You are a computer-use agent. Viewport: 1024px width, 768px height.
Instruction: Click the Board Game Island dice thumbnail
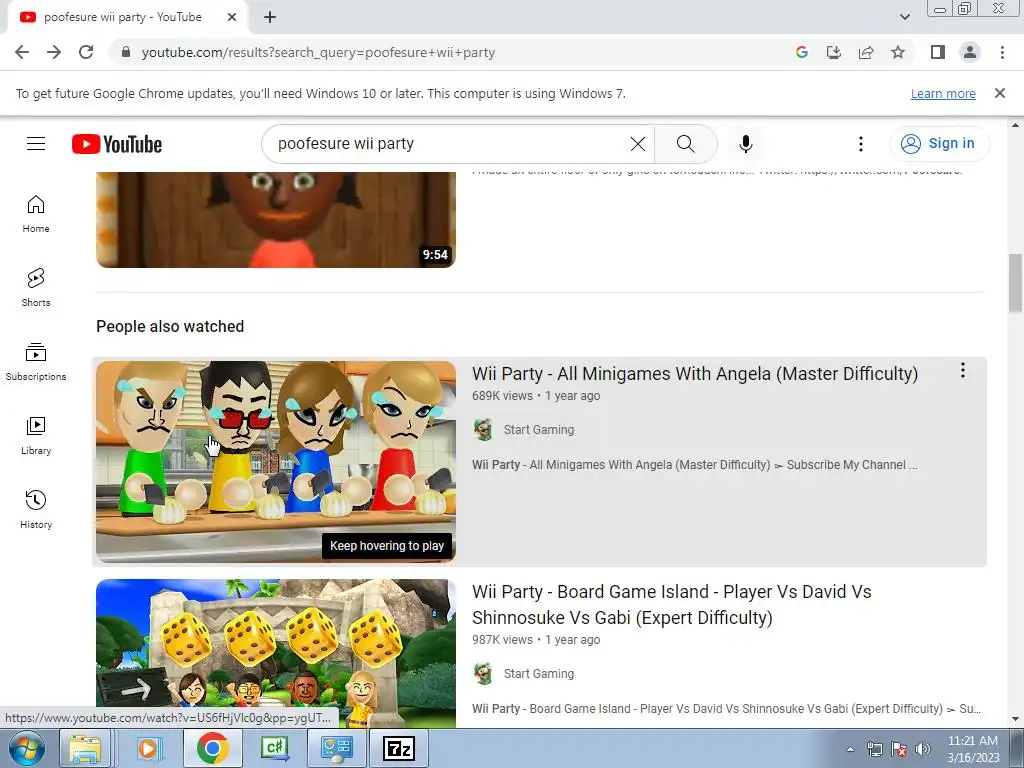pyautogui.click(x=276, y=653)
